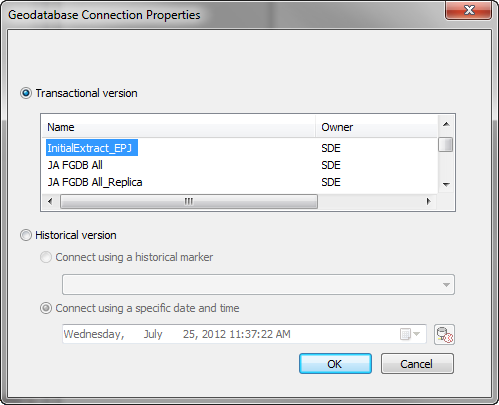Open the date and time dropdown arrow

point(417,334)
